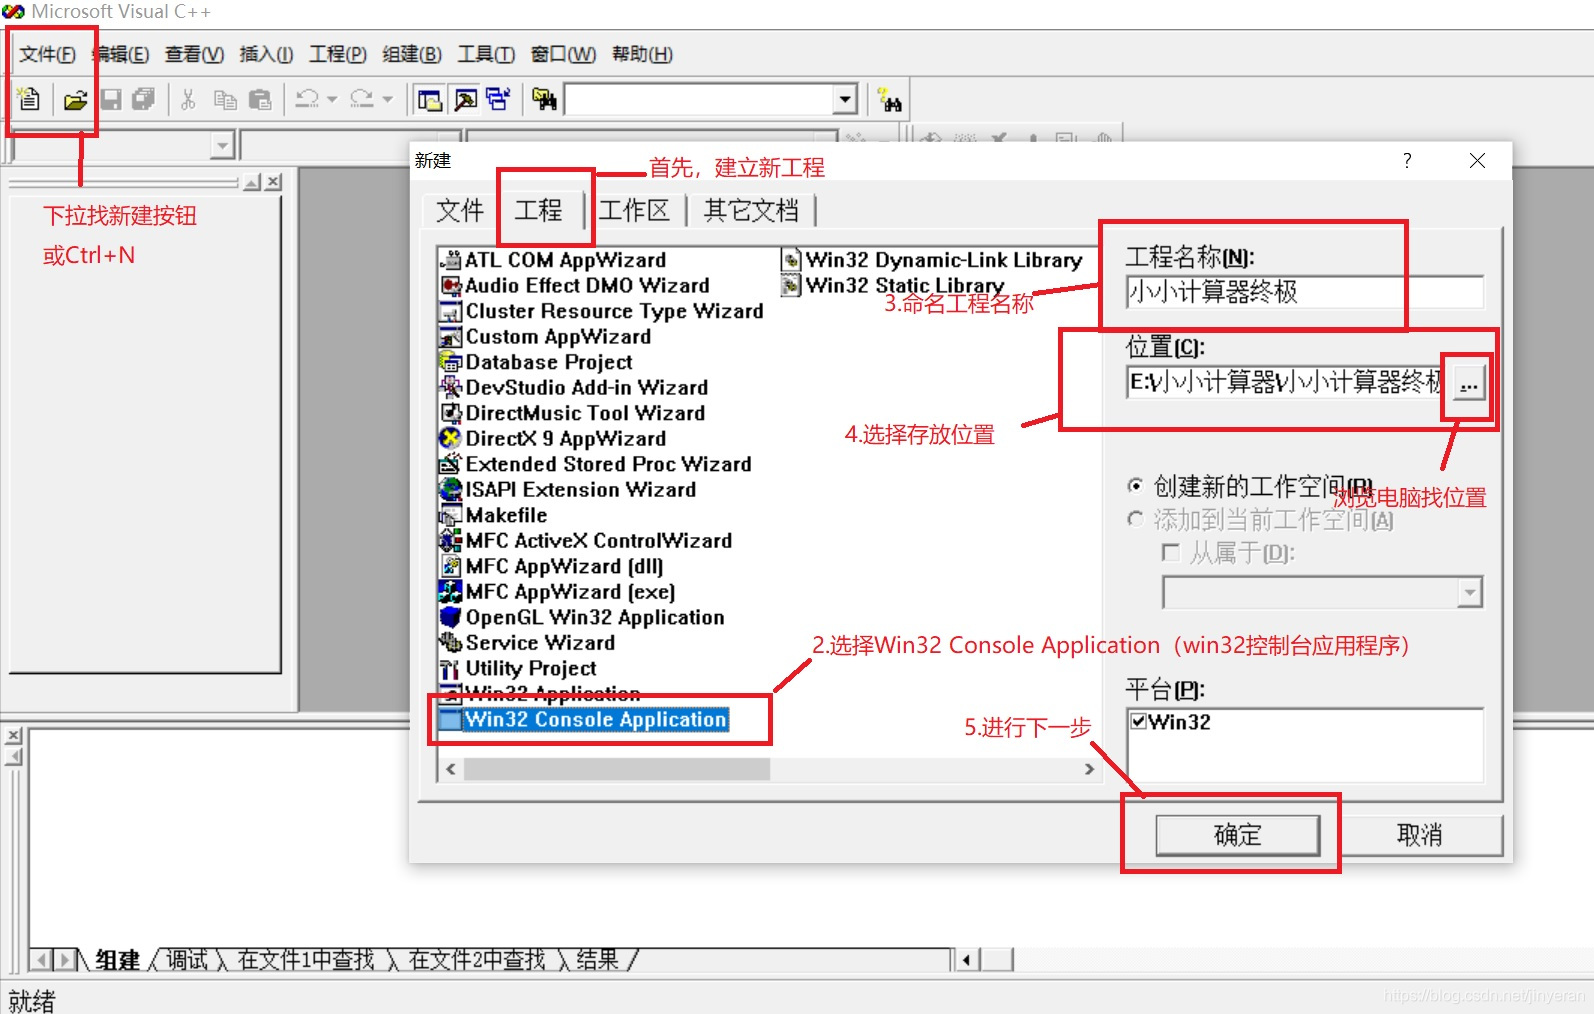This screenshot has width=1594, height=1014.
Task: Select Win32 Dynamic-Link Library entry
Action: [x=932, y=260]
